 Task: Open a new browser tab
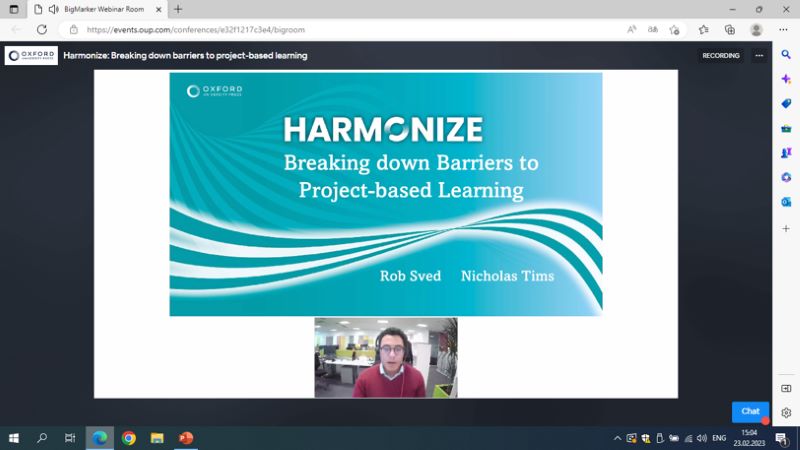178,9
